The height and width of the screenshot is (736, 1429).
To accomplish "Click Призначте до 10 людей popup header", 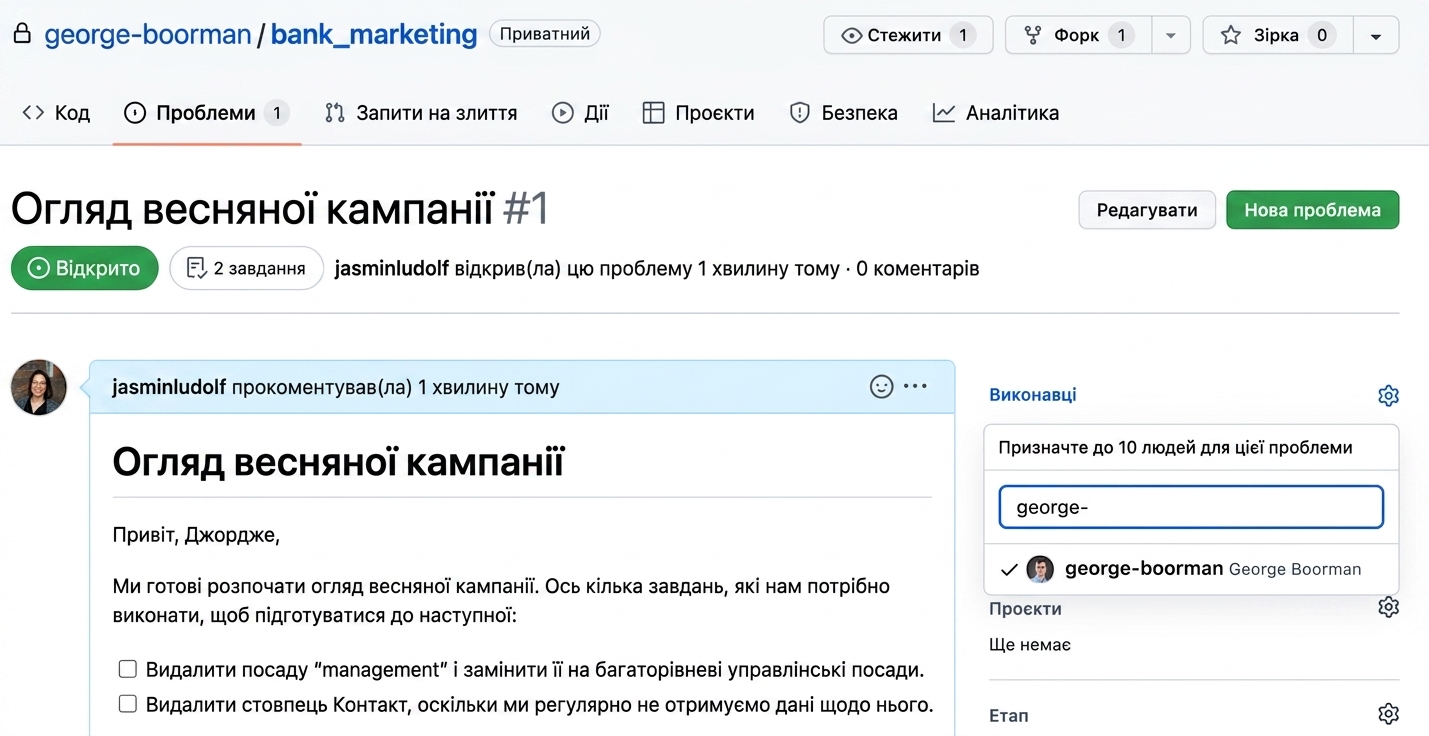I will [x=1175, y=448].
